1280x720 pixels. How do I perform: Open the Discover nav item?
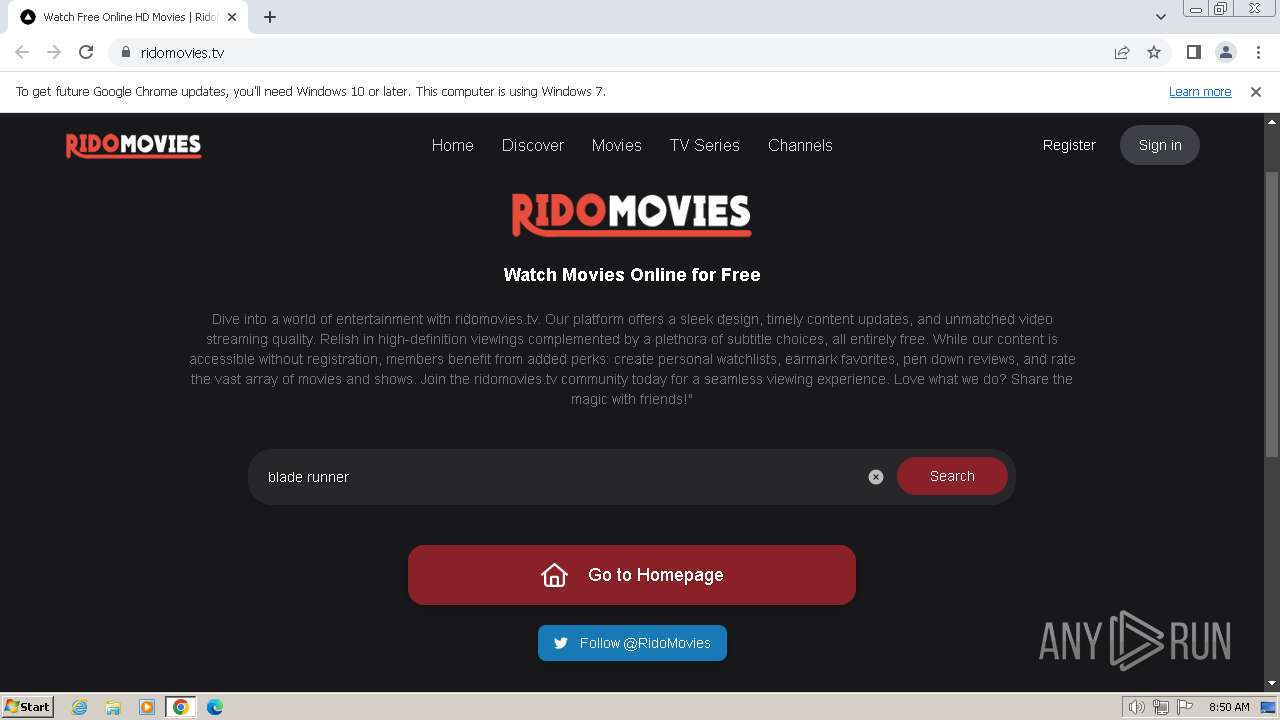pyautogui.click(x=533, y=145)
